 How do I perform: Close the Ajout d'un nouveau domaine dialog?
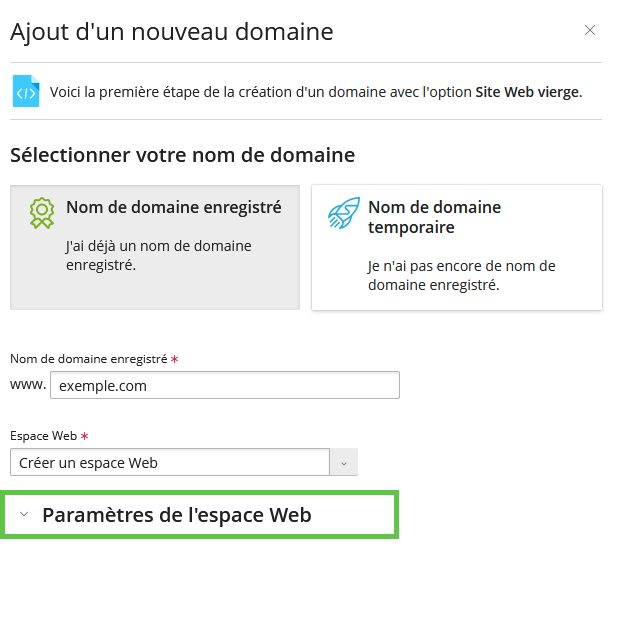(x=590, y=30)
